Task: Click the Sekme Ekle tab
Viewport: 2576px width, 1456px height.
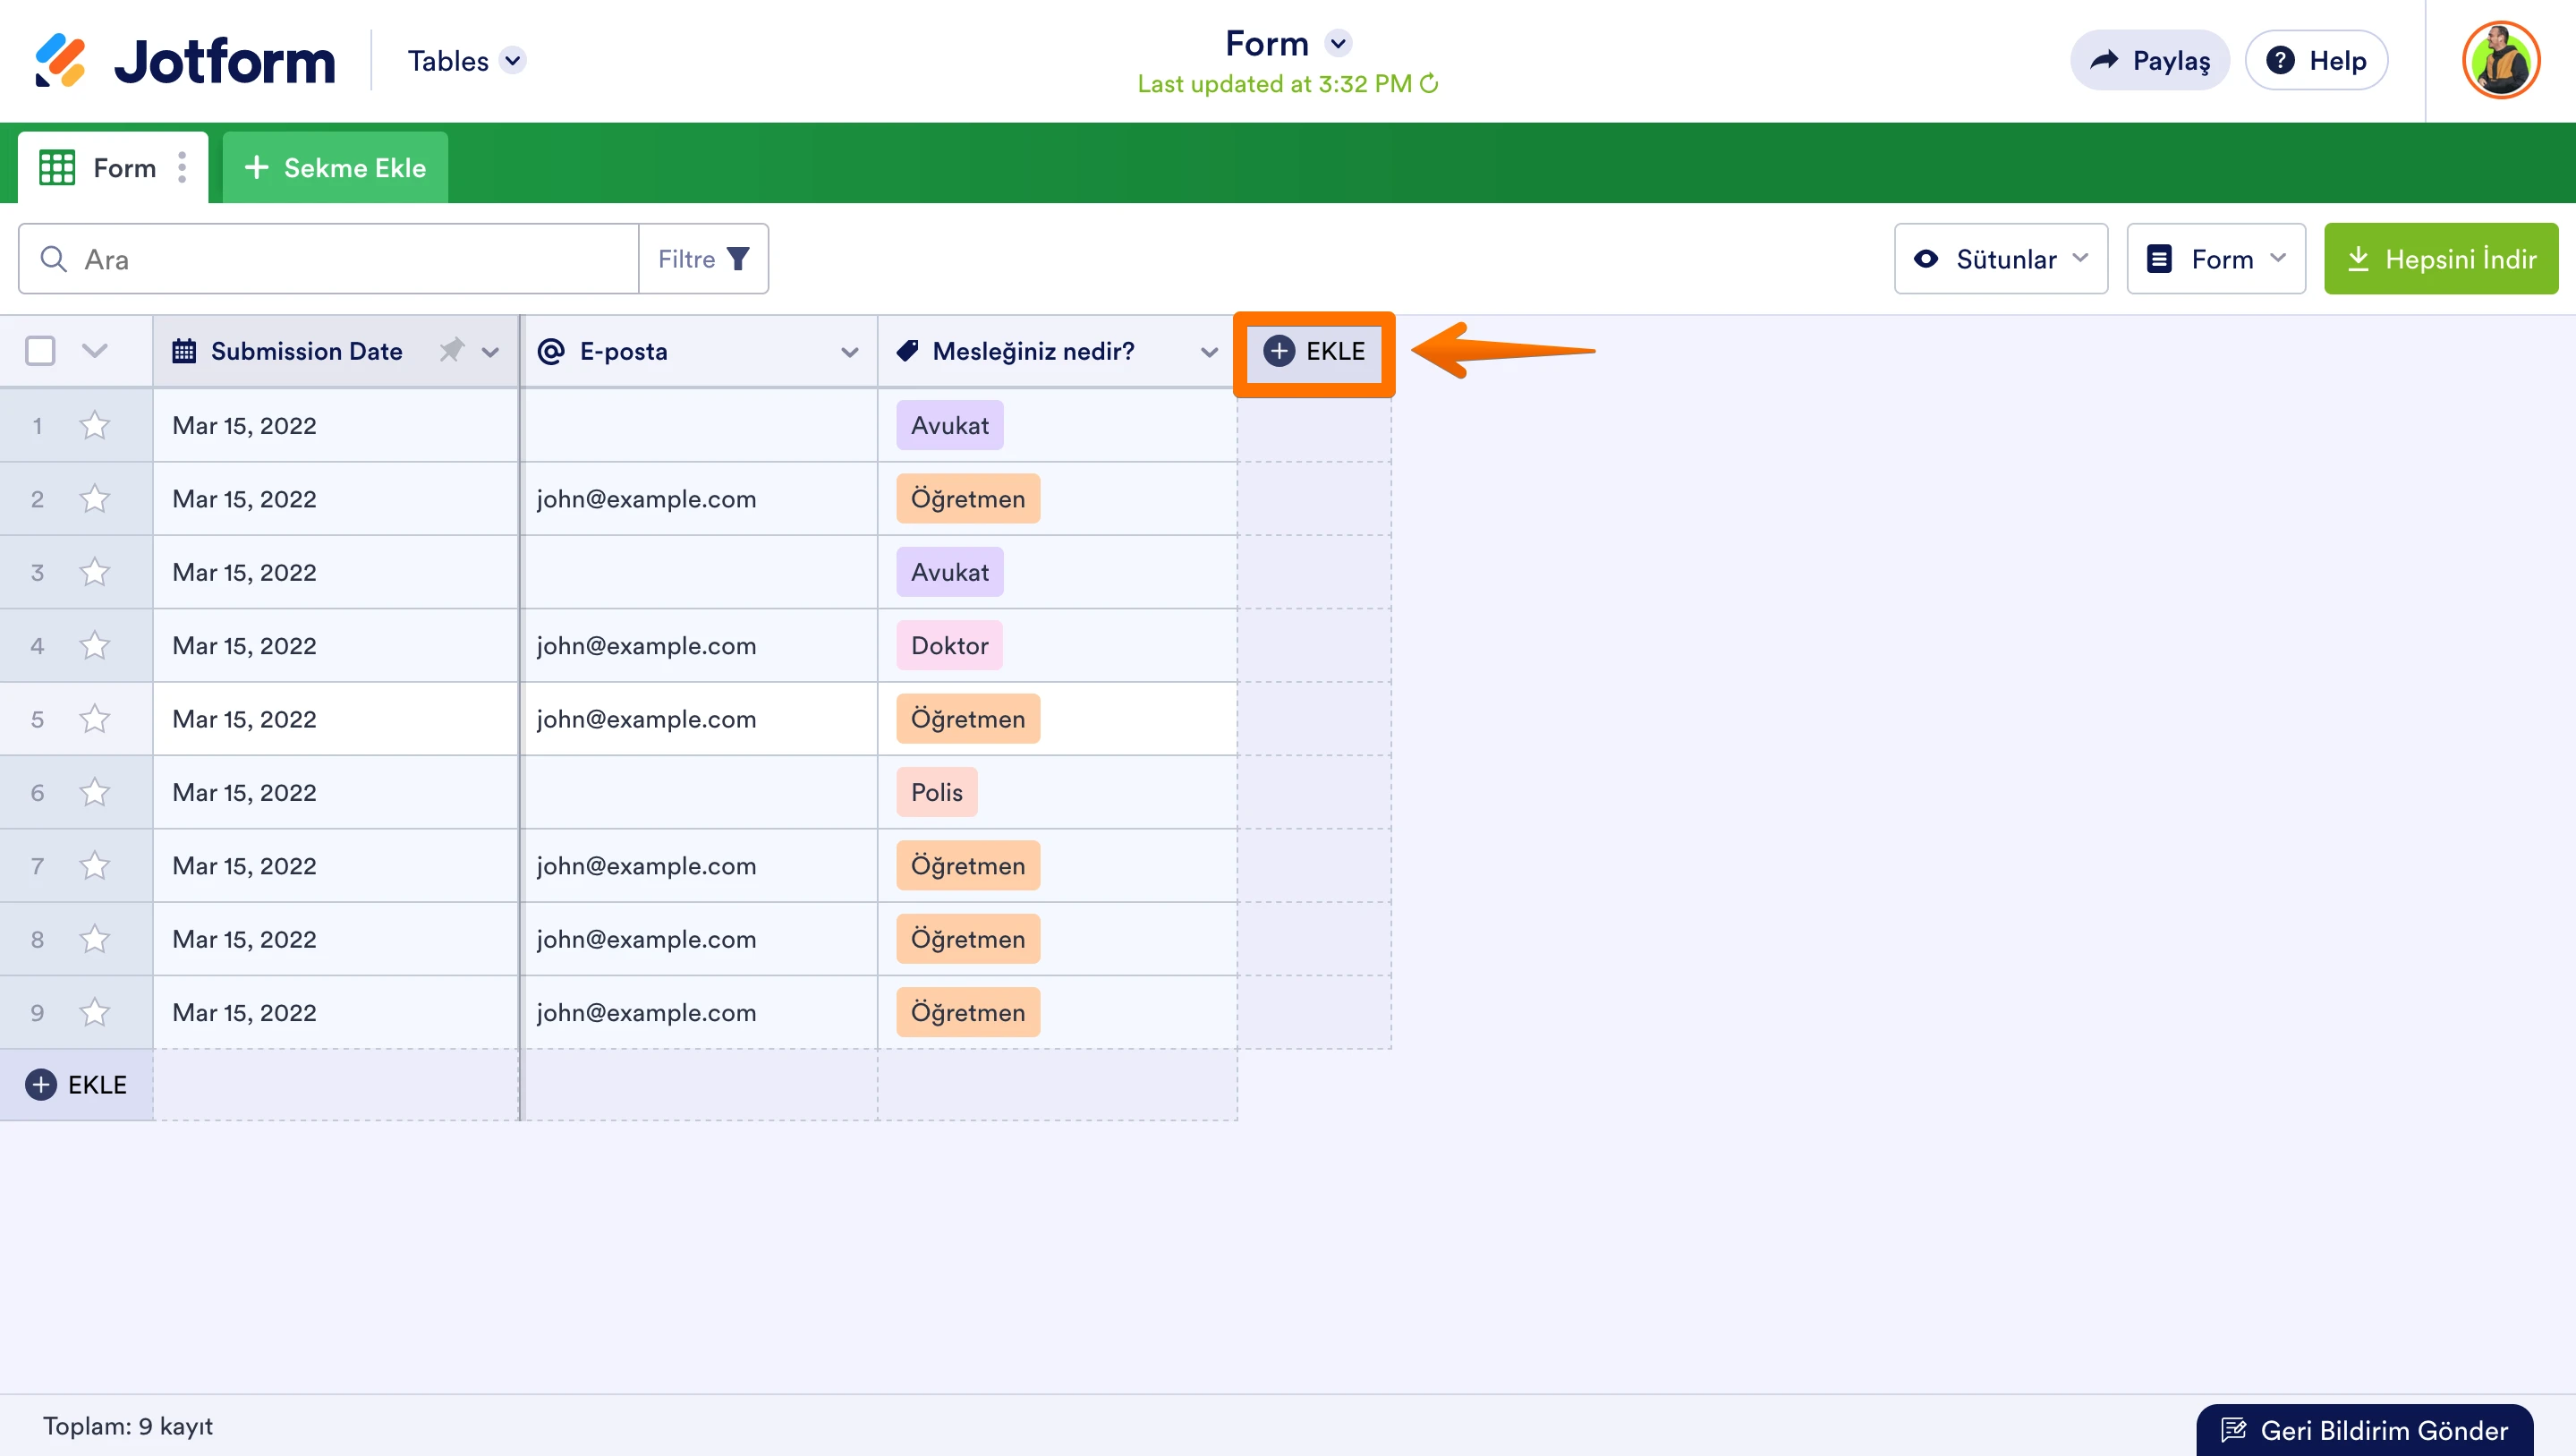Action: 335,167
